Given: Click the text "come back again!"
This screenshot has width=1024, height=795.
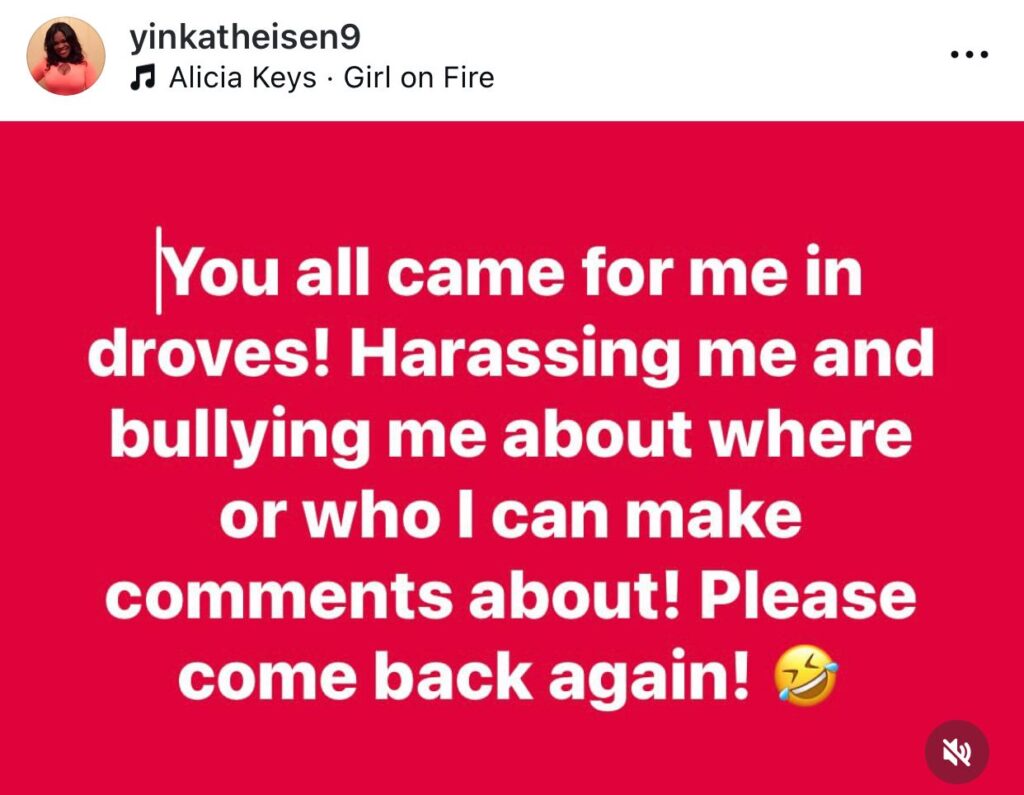Looking at the screenshot, I should click(x=464, y=676).
